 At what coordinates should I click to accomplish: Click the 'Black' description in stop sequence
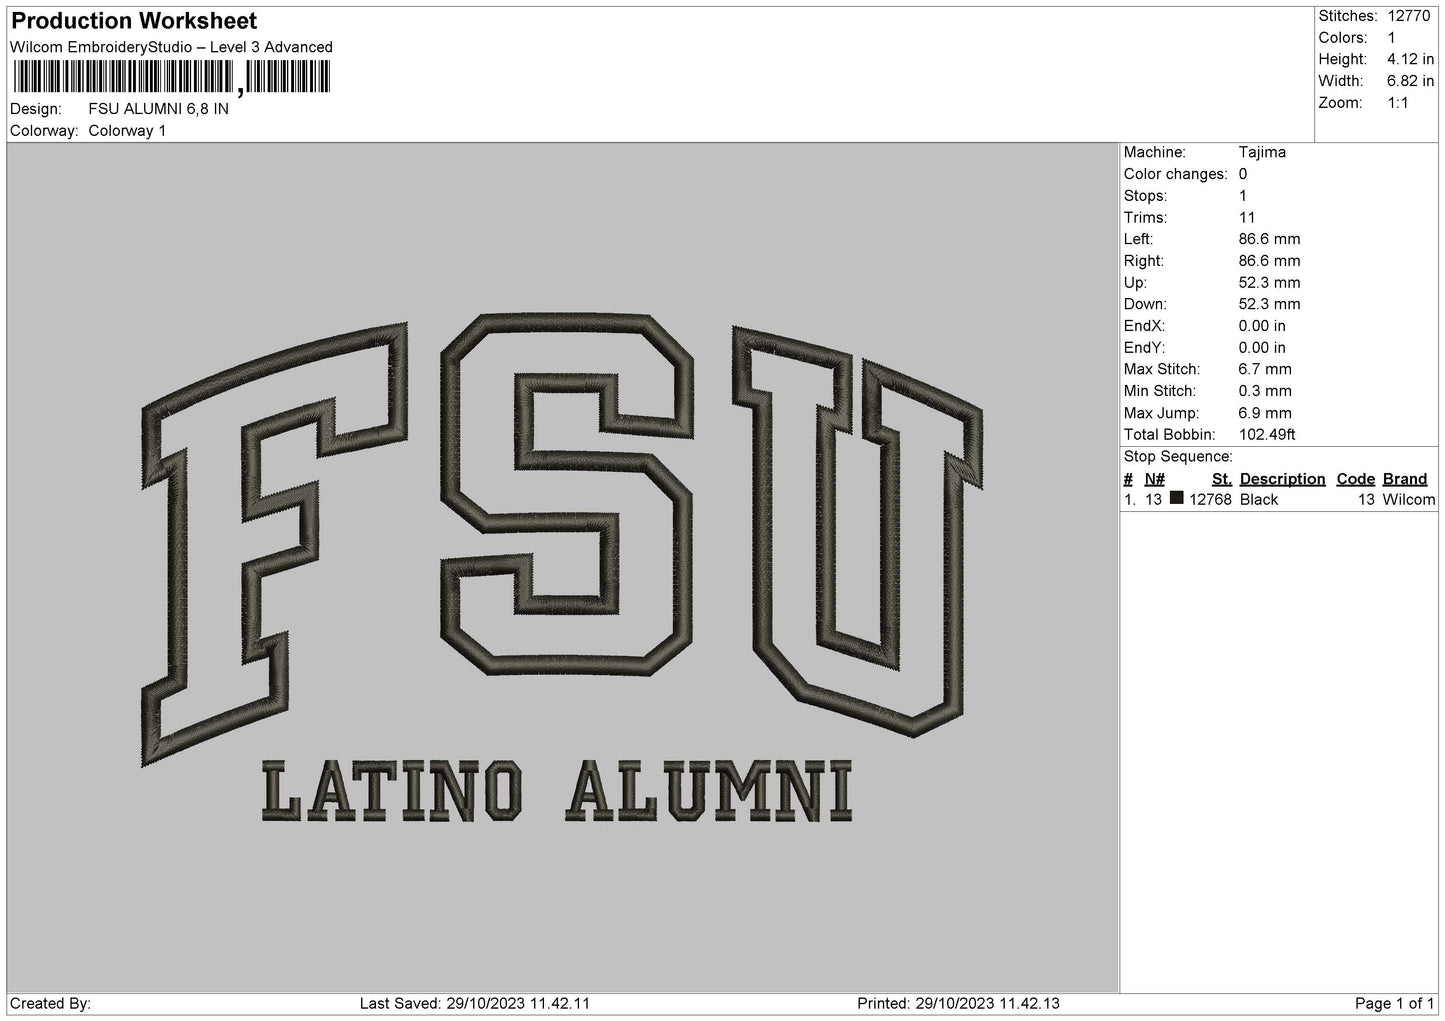tap(1259, 499)
